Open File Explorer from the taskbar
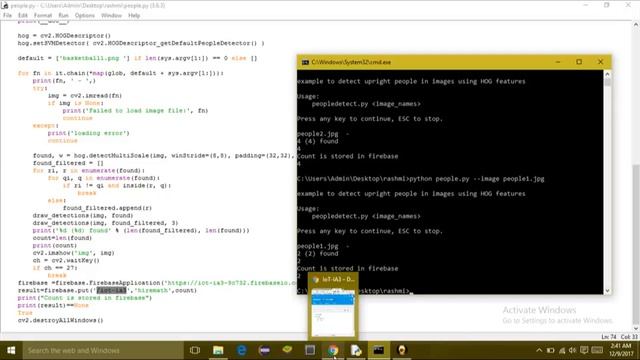This screenshot has width=640, height=360. 218,350
